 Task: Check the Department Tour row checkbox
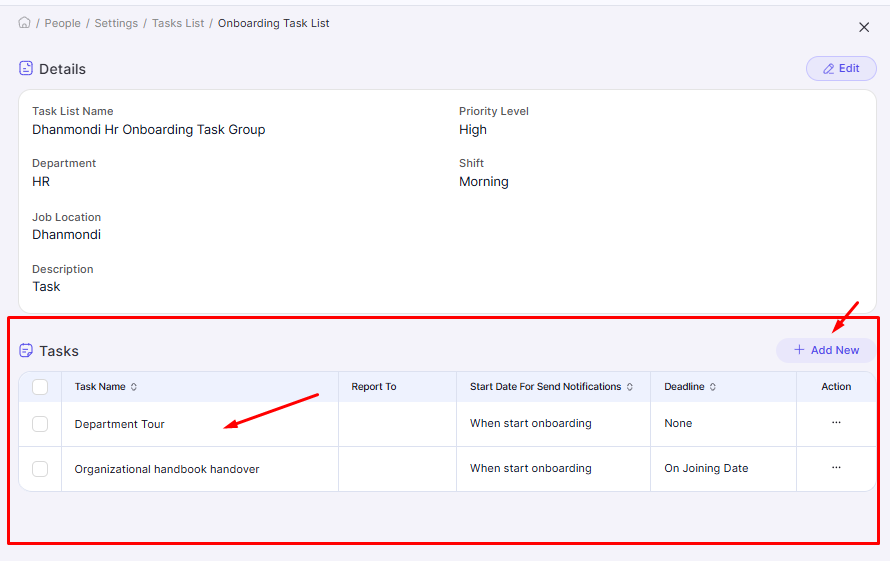coord(40,424)
